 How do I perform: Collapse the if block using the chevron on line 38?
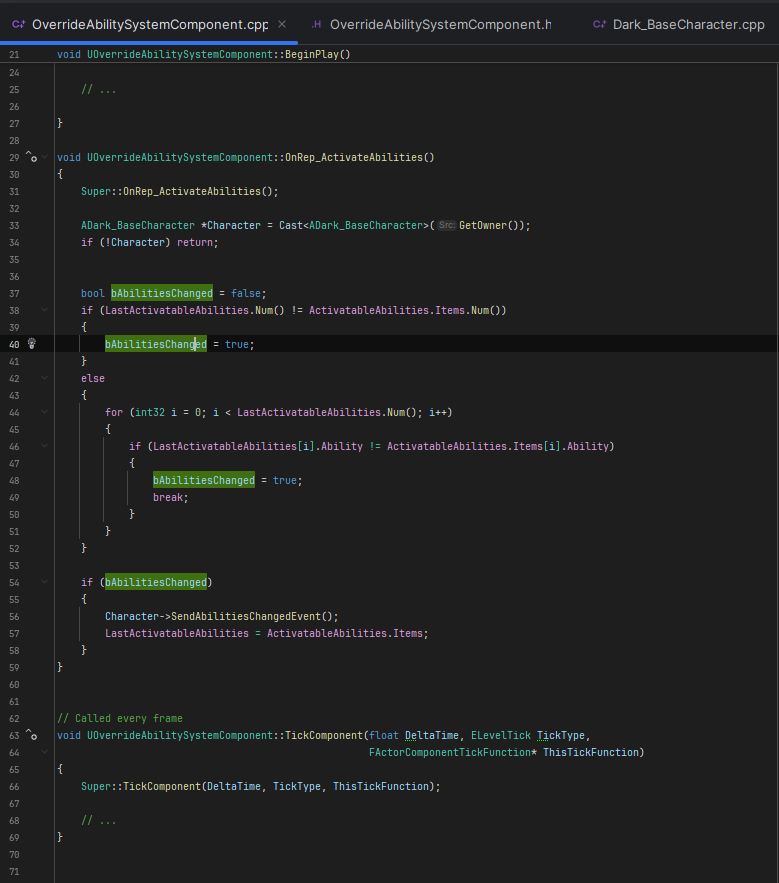pos(44,310)
